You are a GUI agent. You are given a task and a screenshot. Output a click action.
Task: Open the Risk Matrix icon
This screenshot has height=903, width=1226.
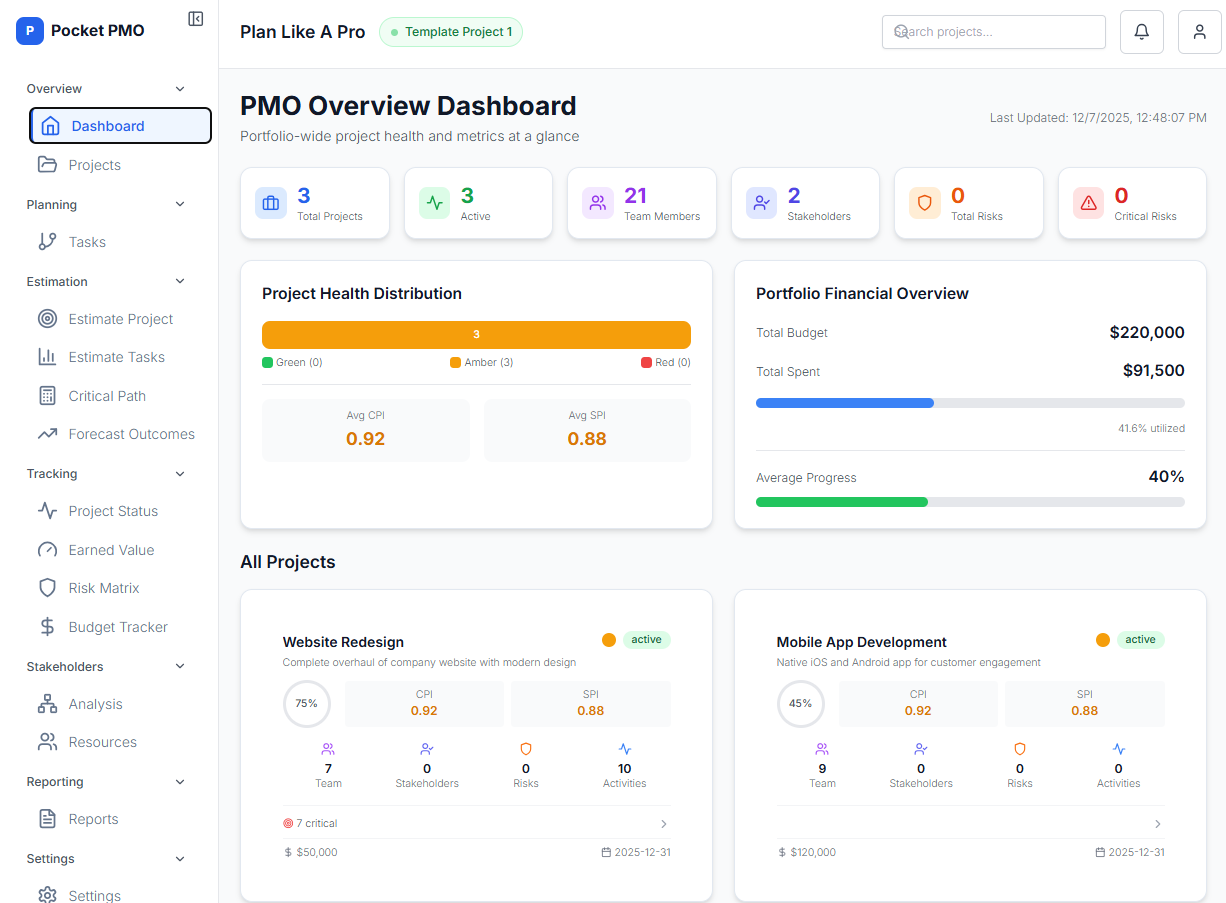(x=50, y=588)
